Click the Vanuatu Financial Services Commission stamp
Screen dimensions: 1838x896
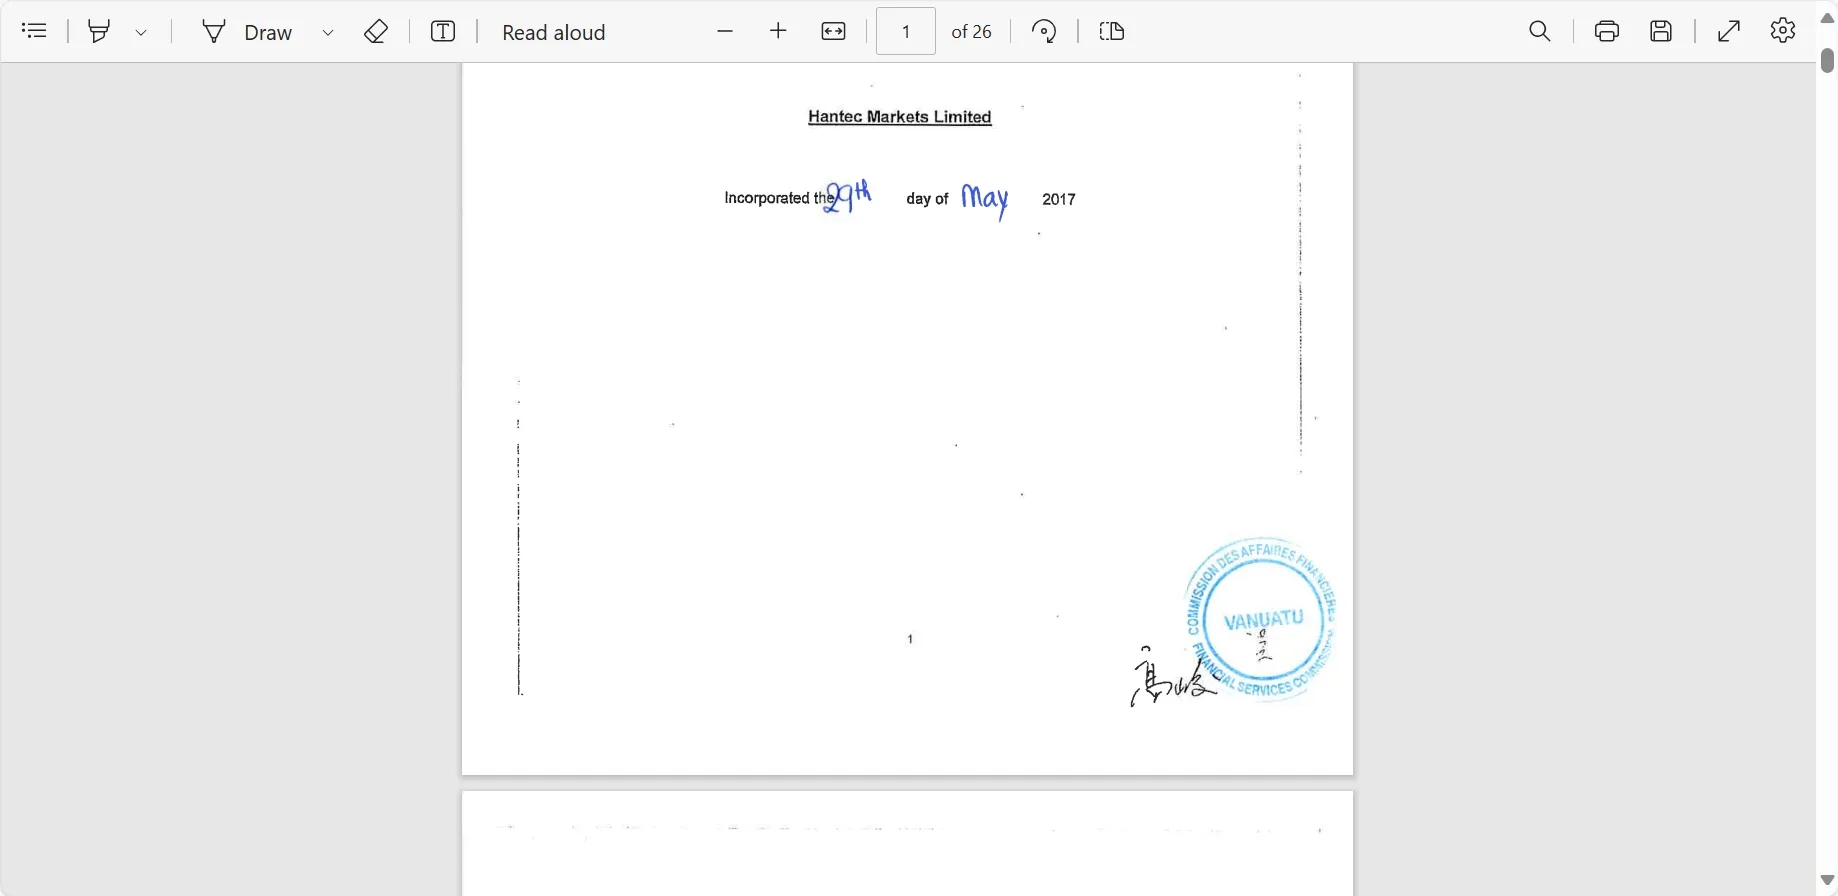pos(1261,619)
